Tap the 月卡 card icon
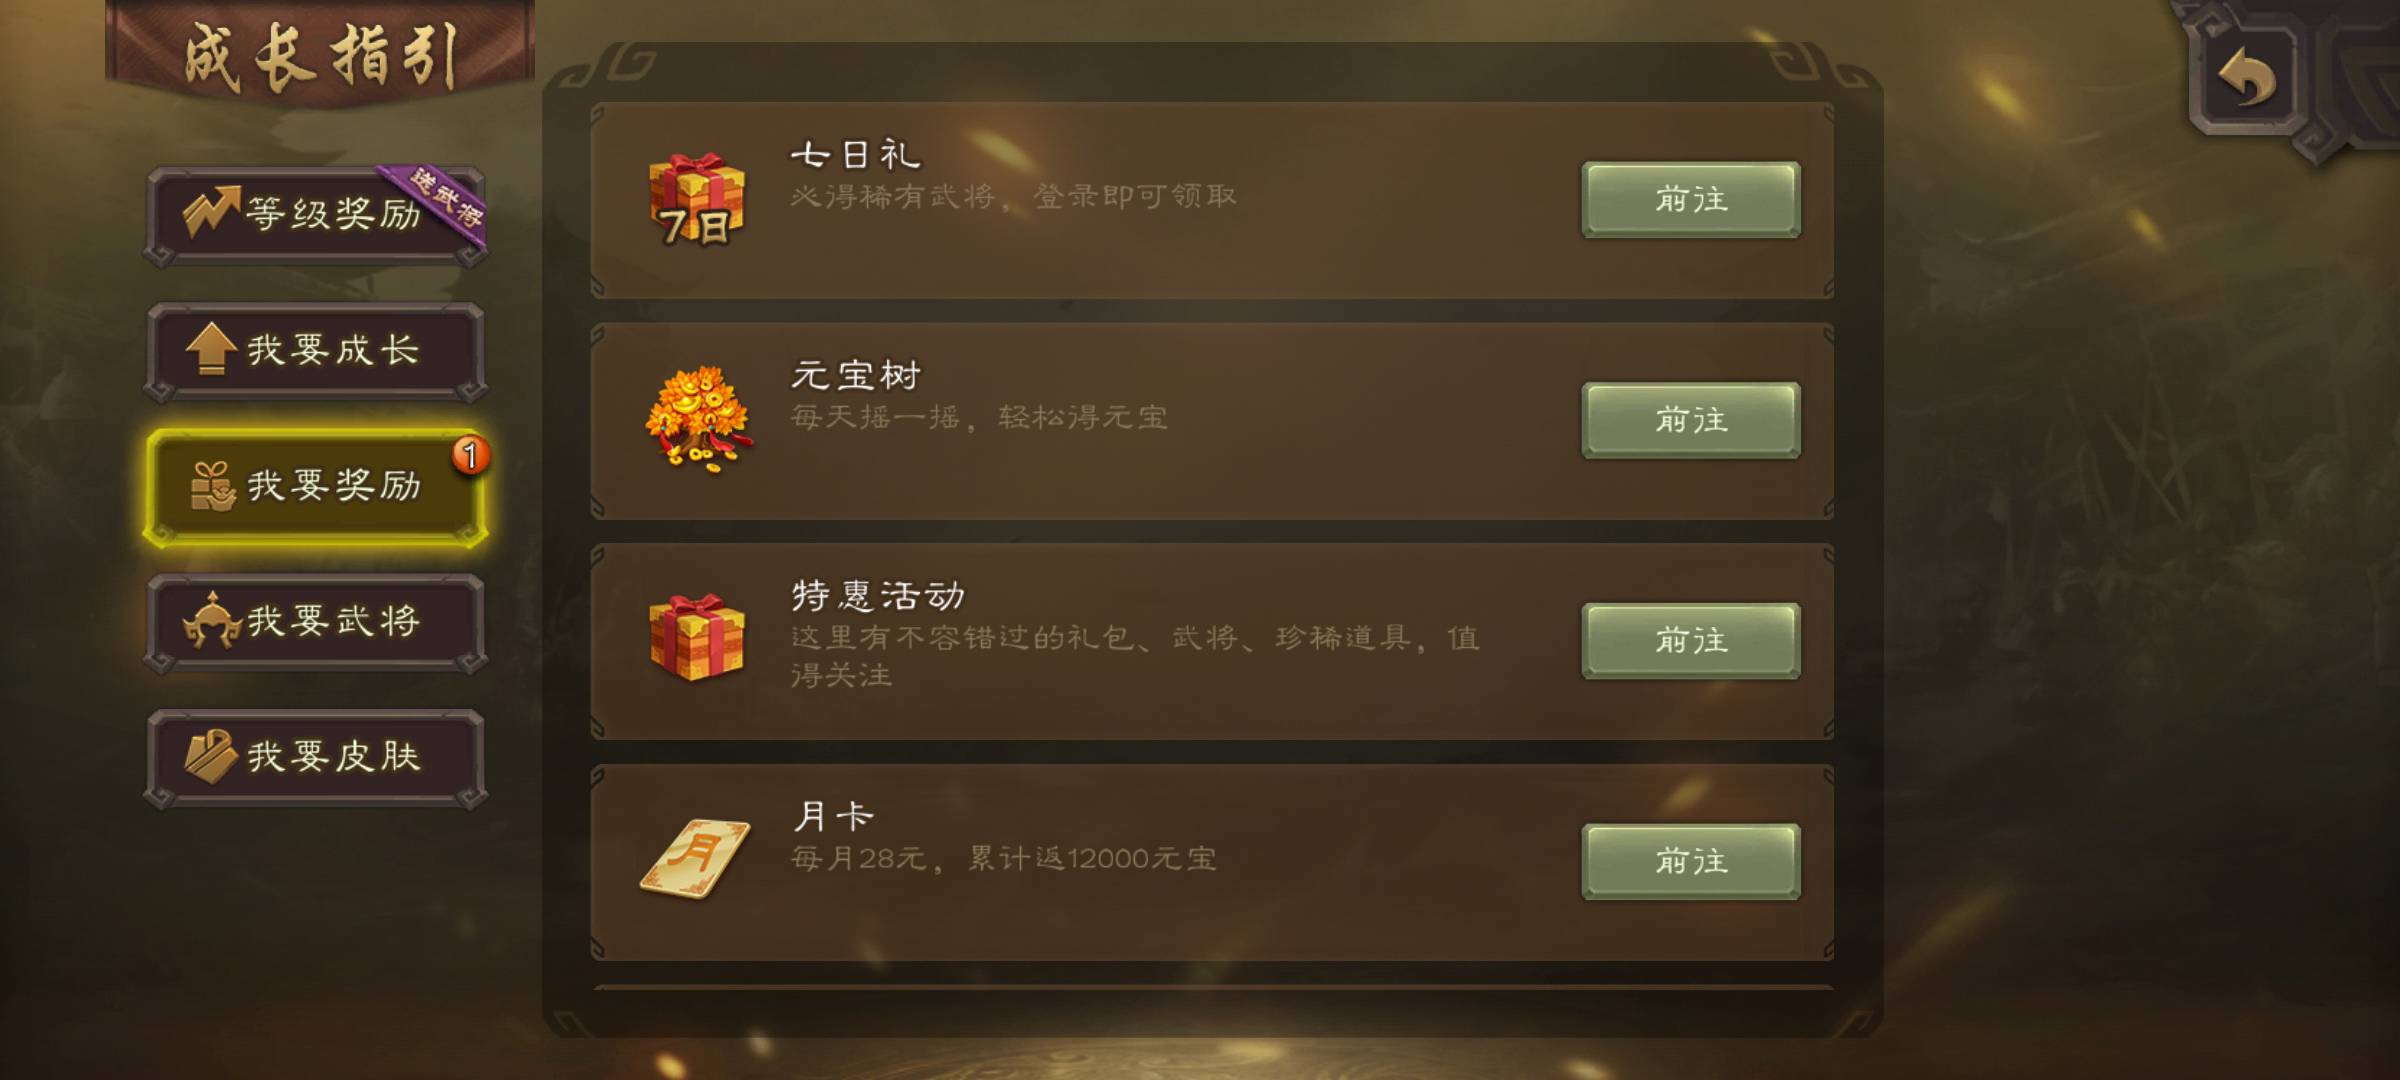This screenshot has height=1080, width=2400. (696, 858)
